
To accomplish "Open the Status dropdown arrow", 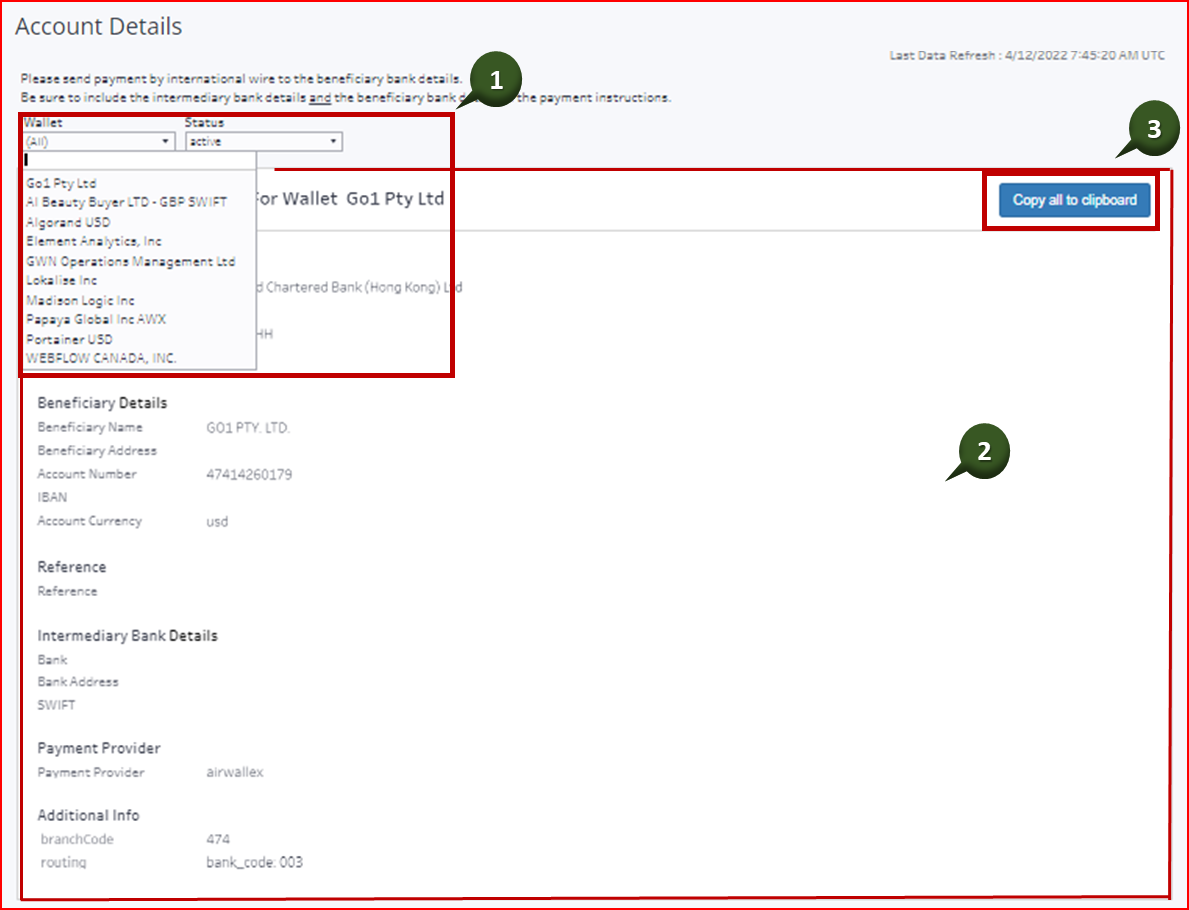I will (333, 141).
